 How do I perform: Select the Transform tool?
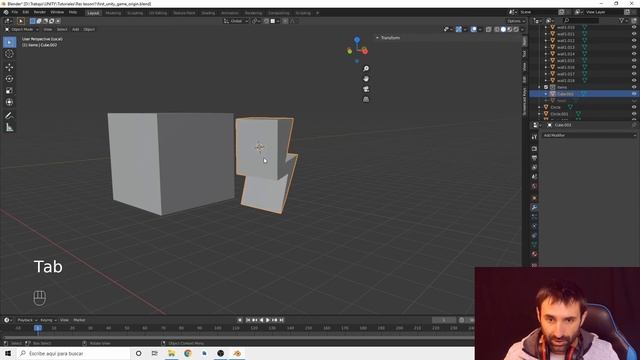(x=9, y=102)
